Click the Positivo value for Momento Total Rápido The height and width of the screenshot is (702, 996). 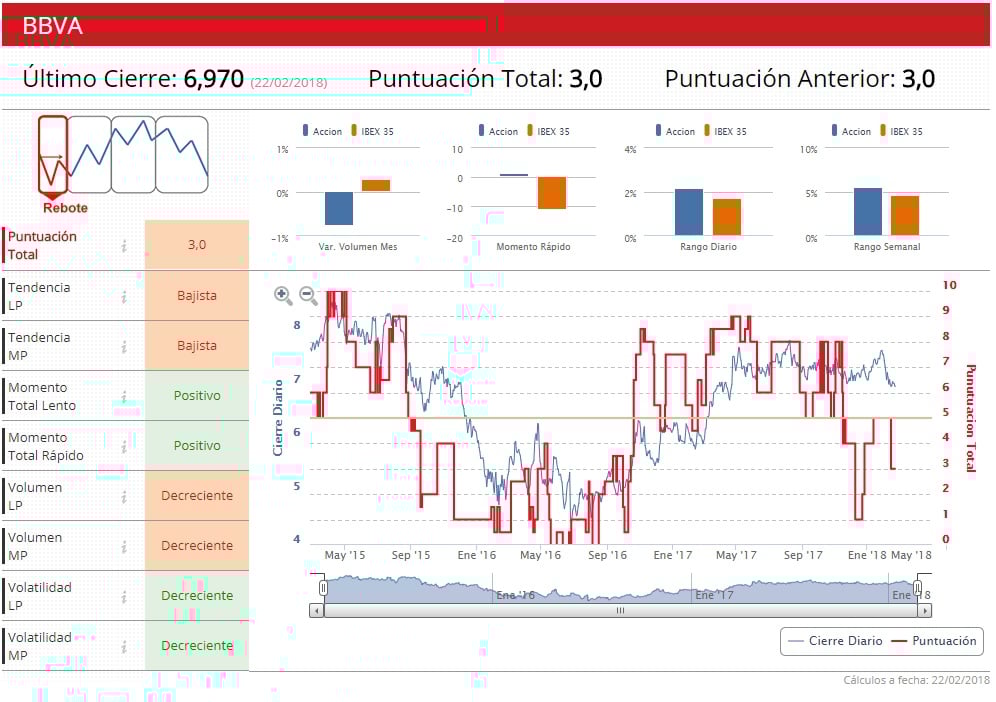tap(197, 446)
